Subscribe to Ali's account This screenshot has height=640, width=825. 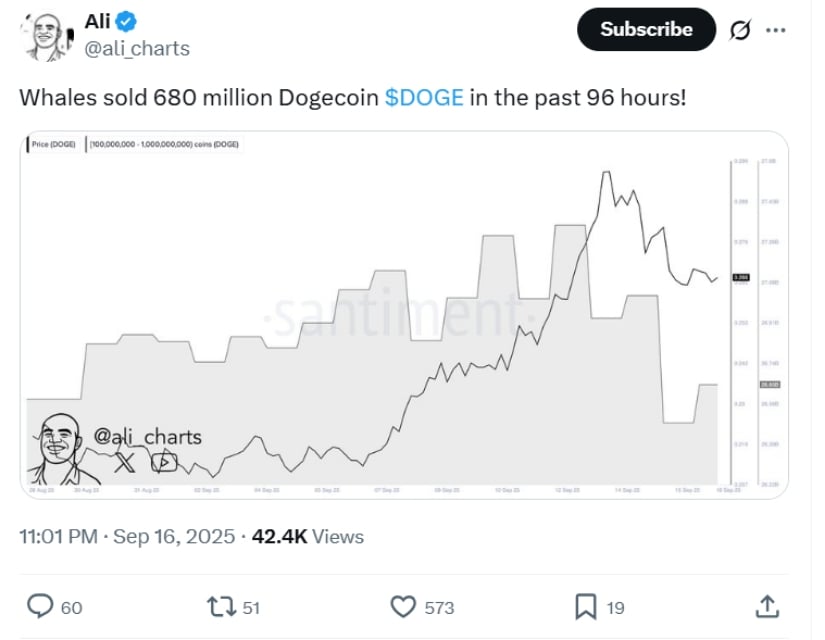(x=646, y=30)
